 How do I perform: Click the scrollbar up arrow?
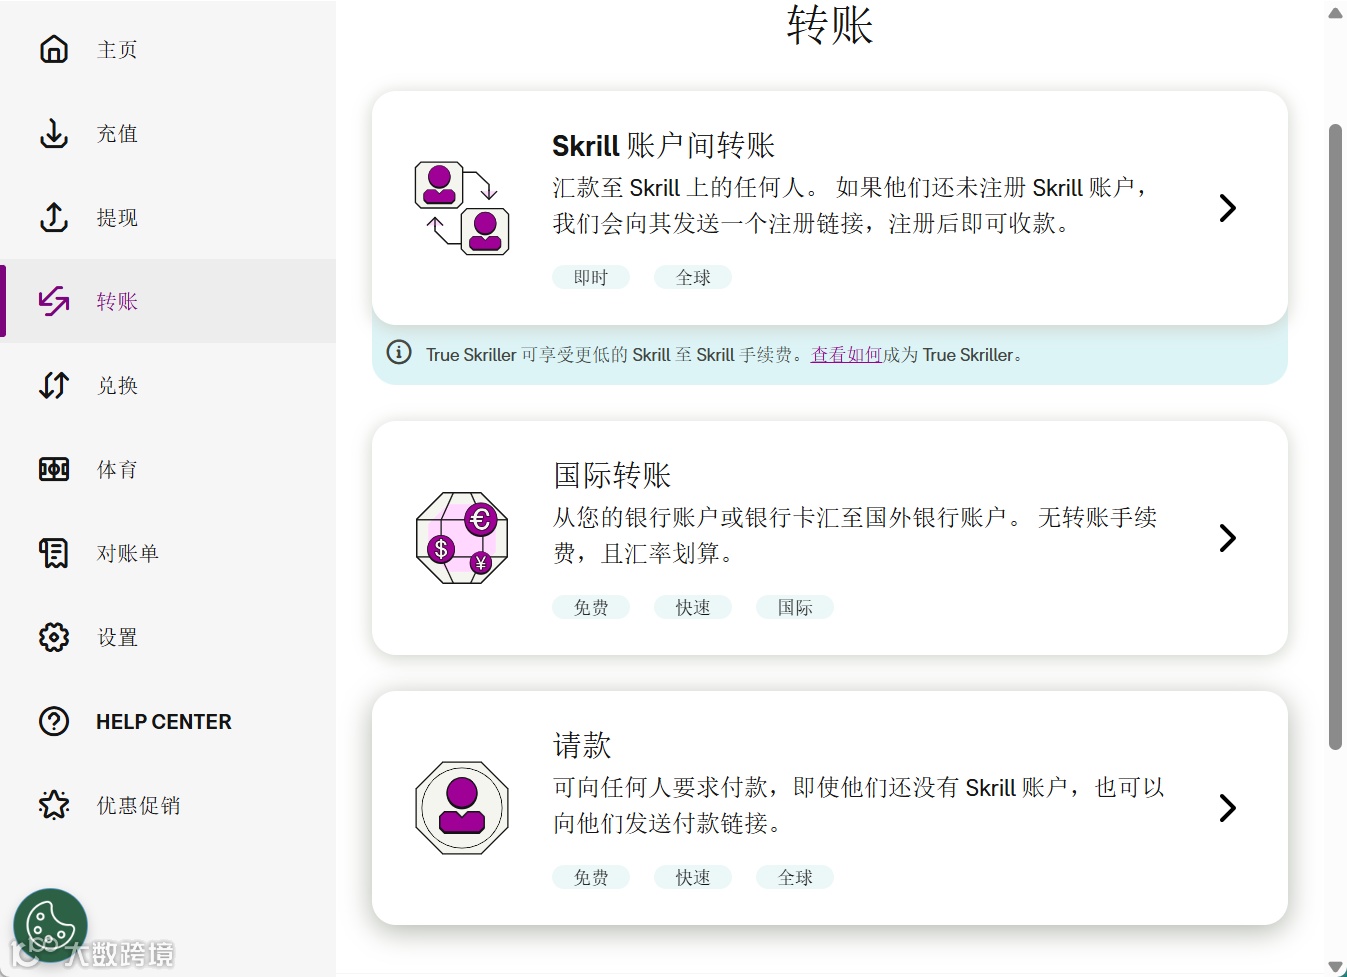1335,13
